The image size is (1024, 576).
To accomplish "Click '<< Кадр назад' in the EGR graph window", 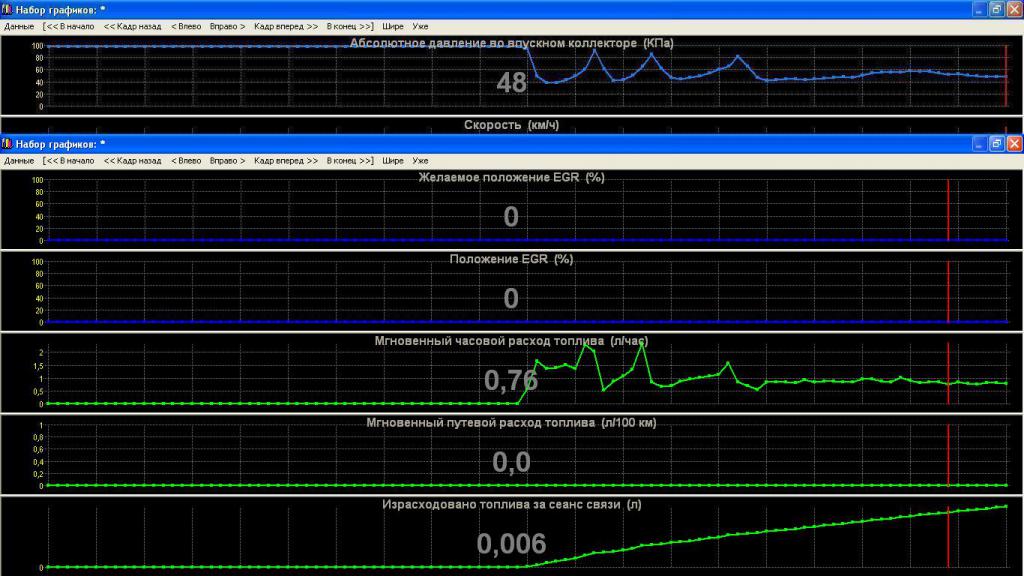I will [x=132, y=160].
